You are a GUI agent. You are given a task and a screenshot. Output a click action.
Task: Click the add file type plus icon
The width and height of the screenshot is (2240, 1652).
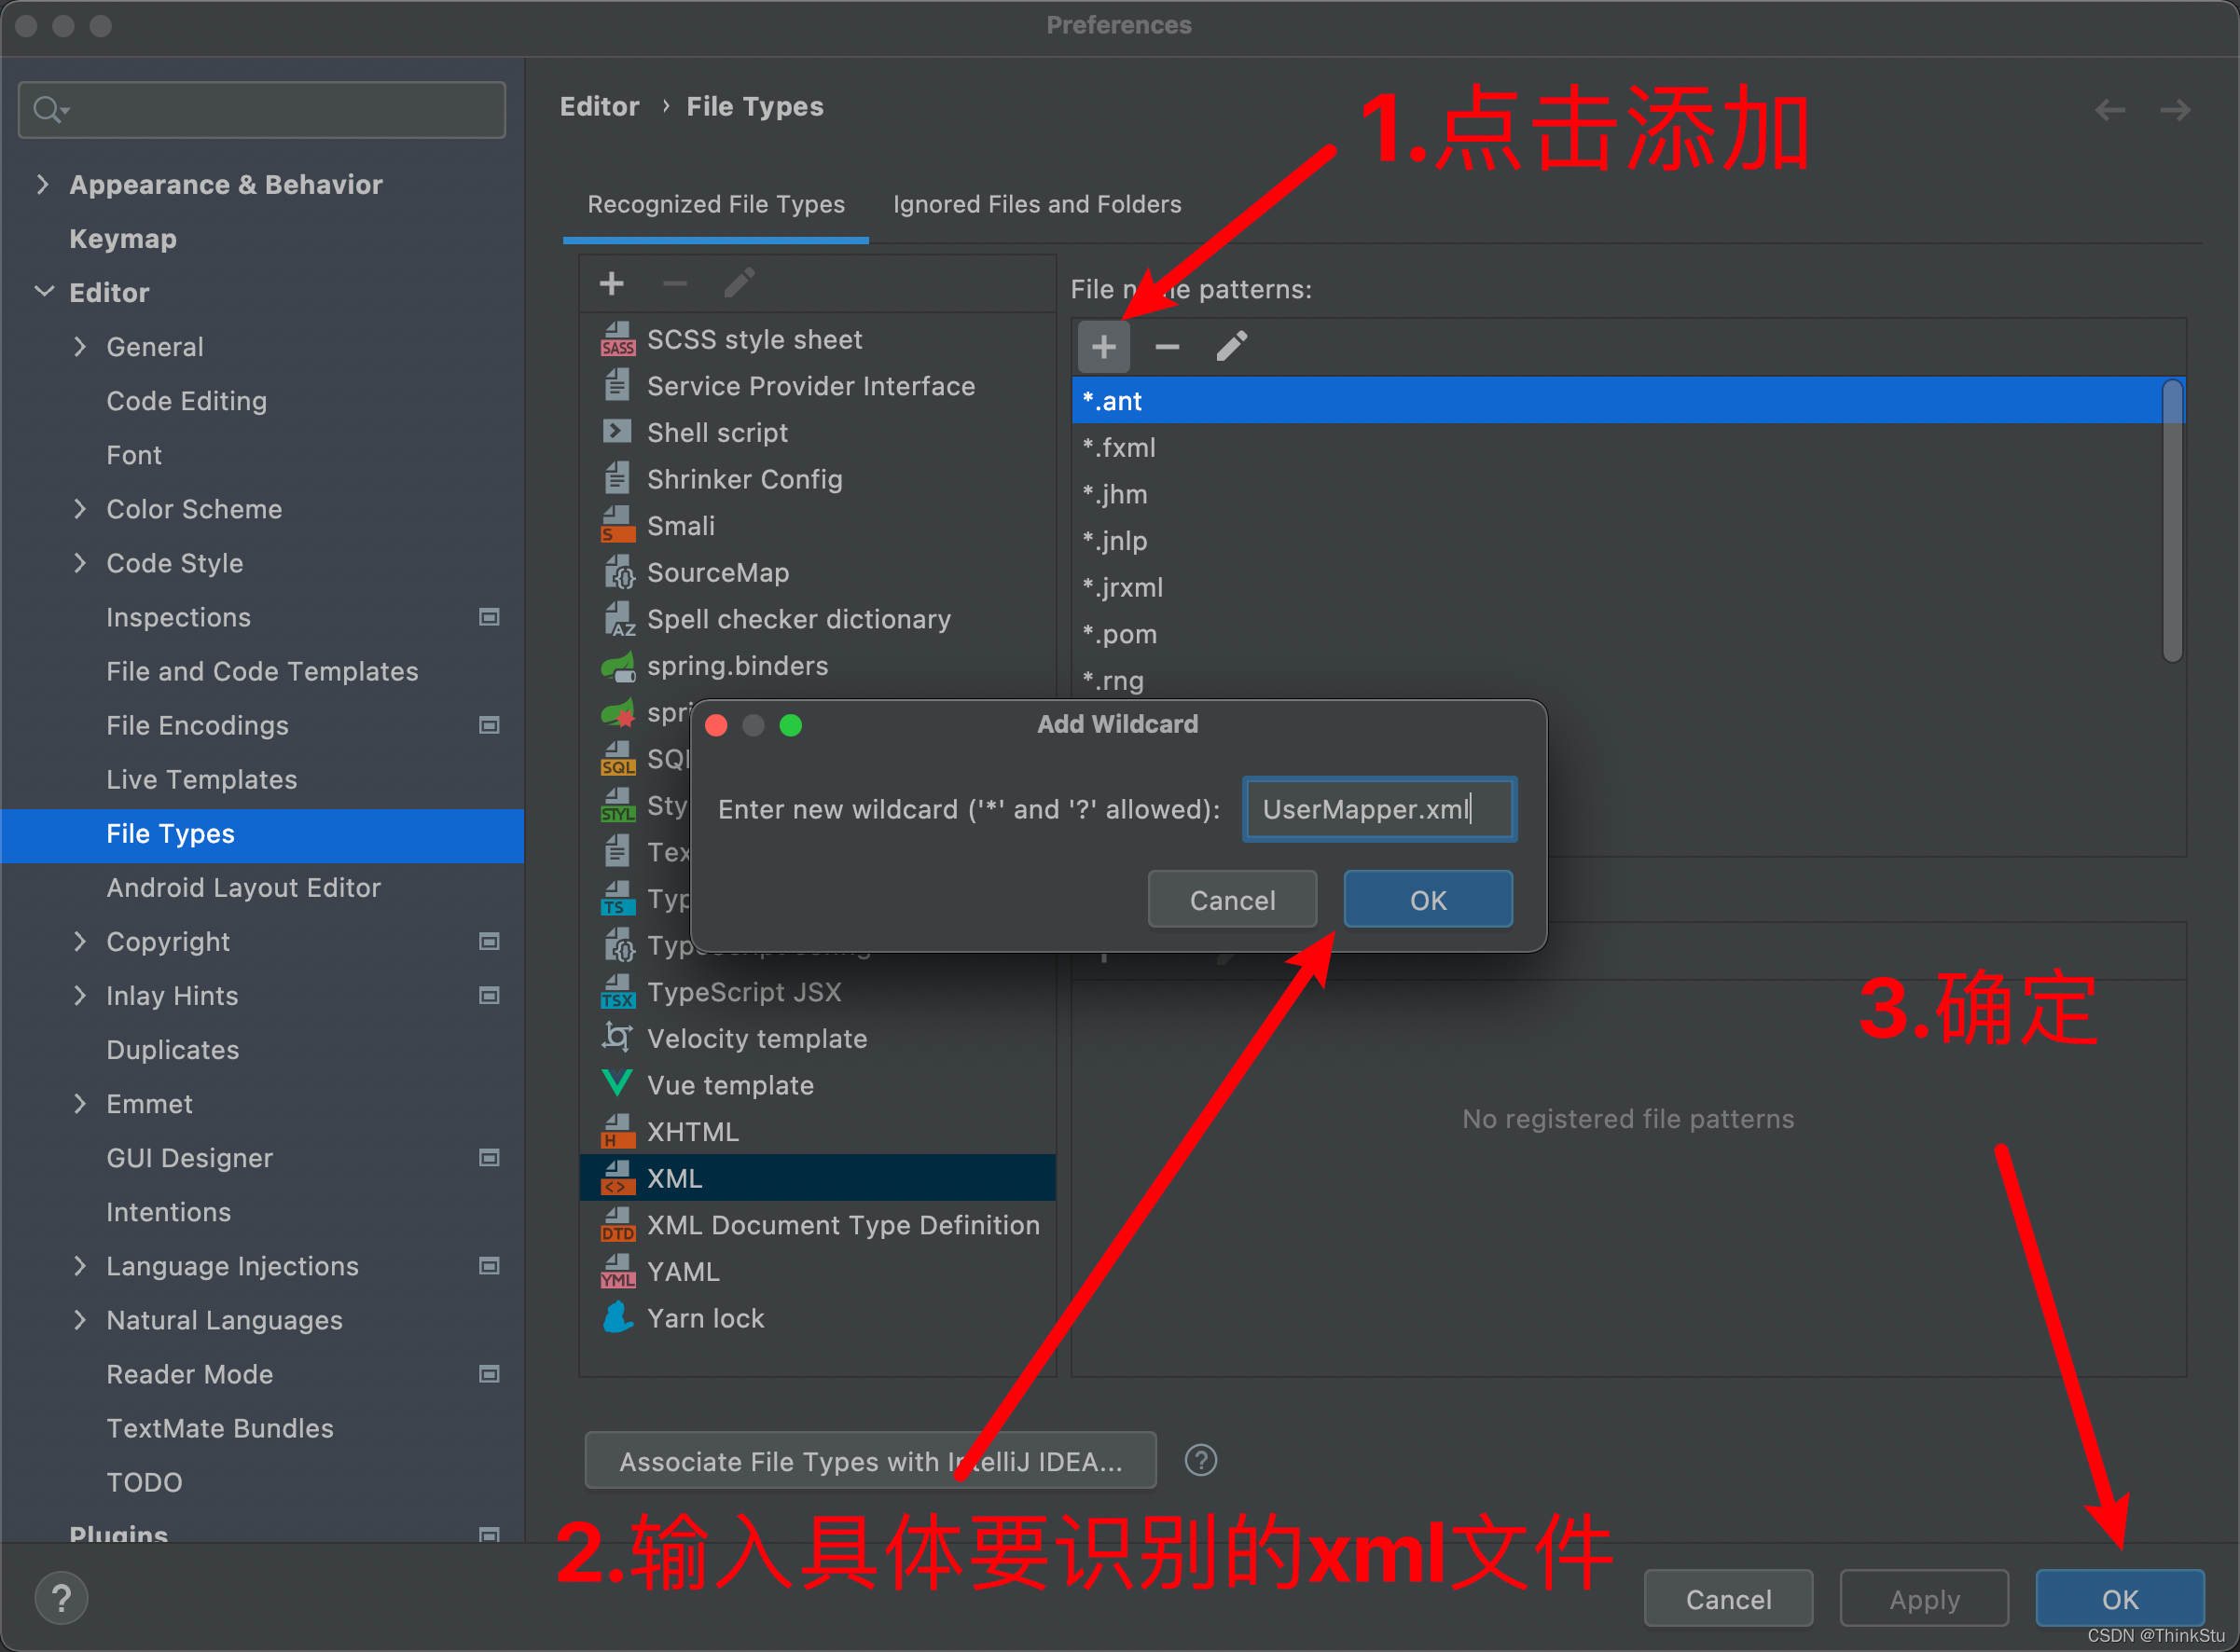click(611, 284)
